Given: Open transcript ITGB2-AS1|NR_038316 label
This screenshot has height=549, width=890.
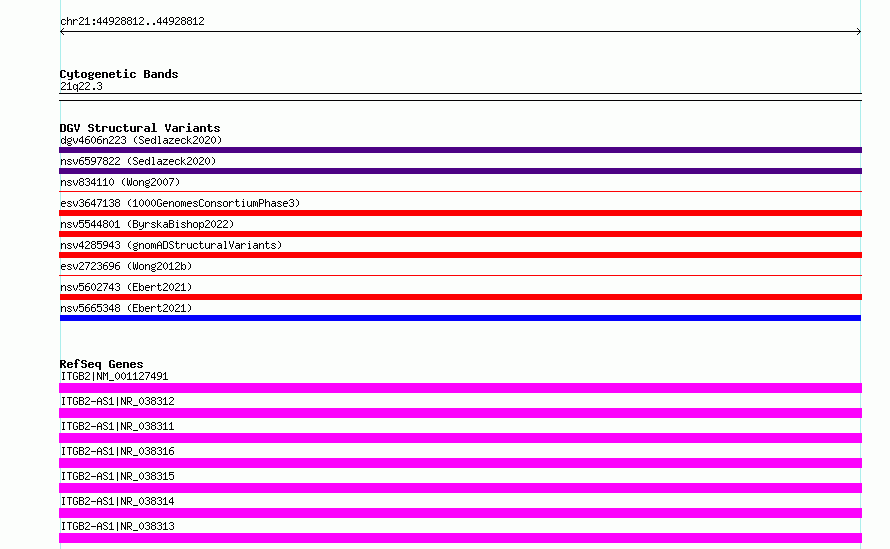Looking at the screenshot, I should pyautogui.click(x=117, y=451).
